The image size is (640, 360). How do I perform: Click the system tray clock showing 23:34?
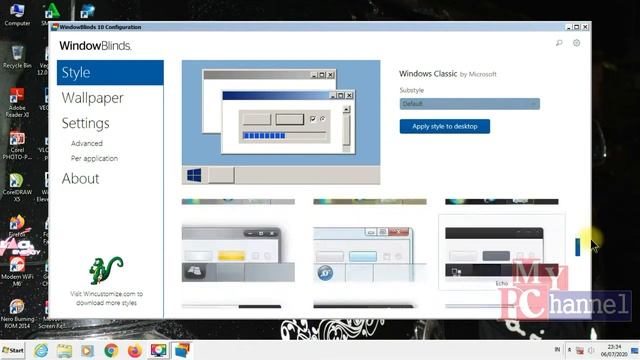tap(614, 350)
